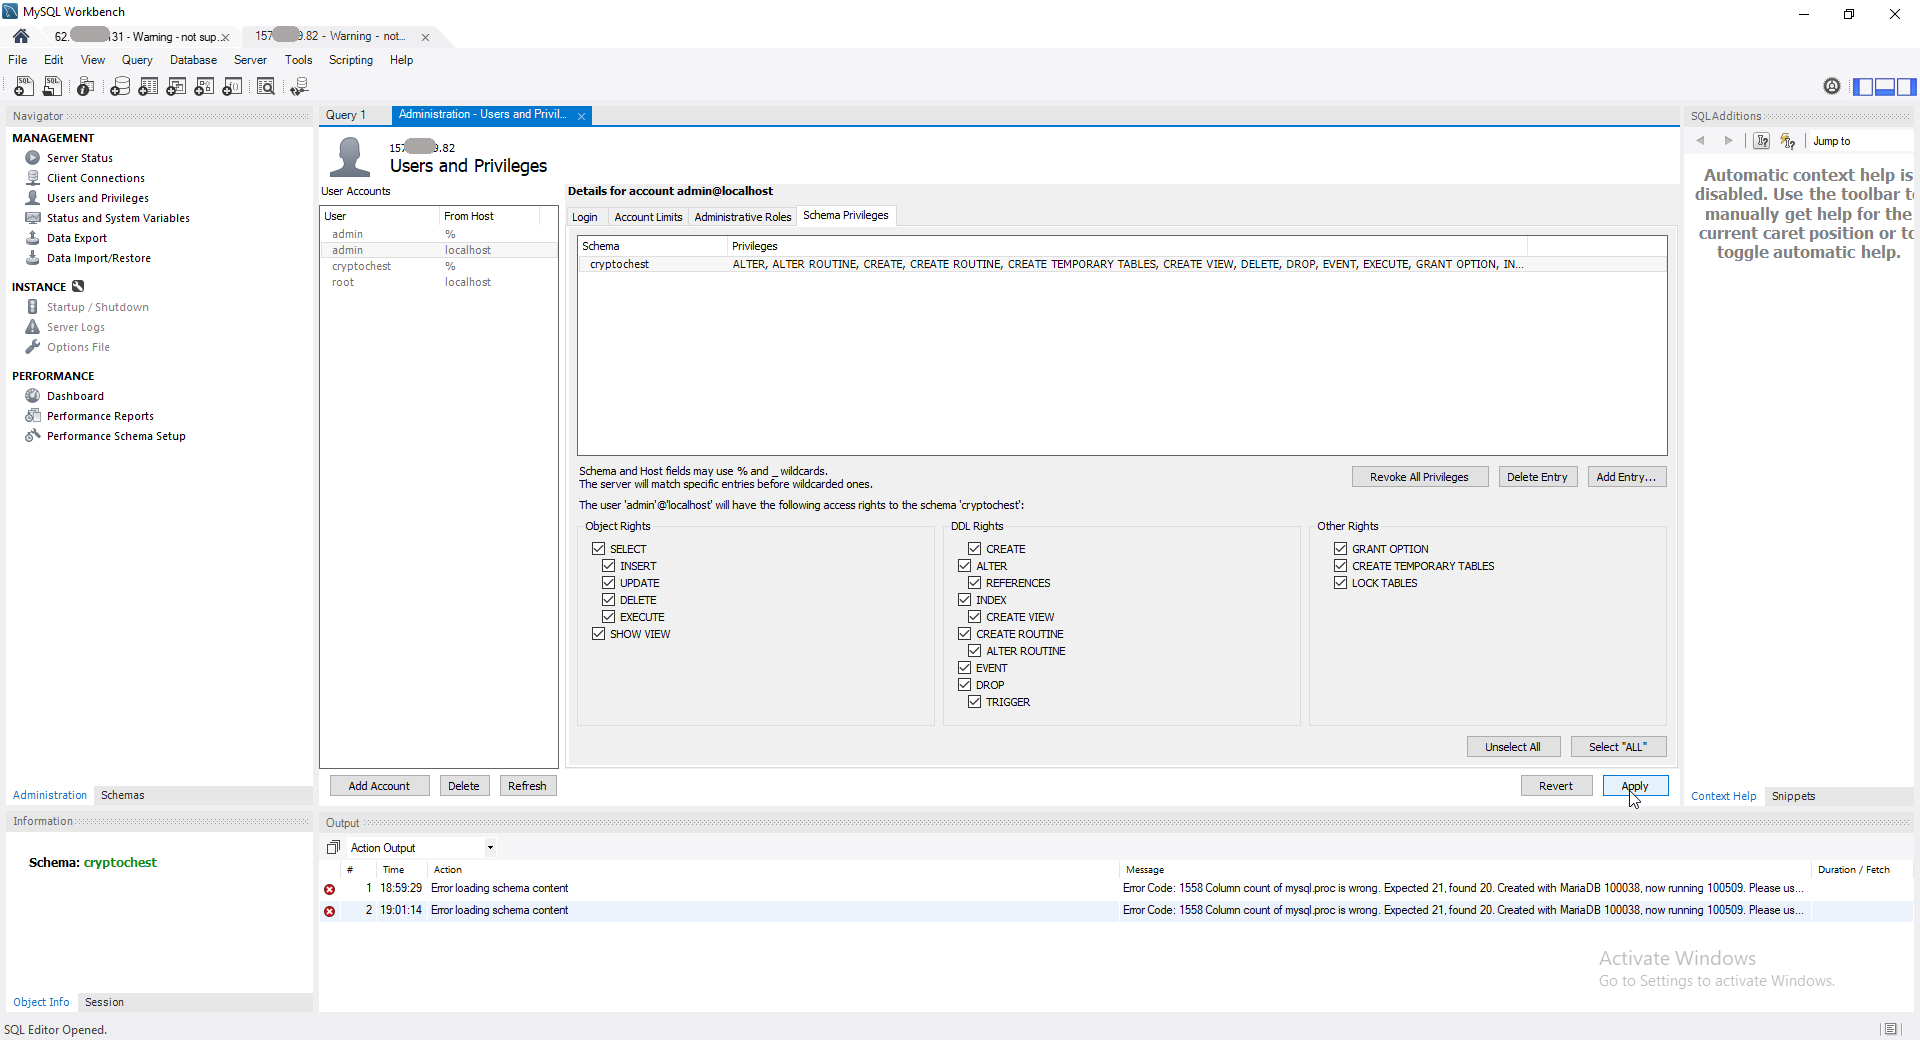Screen dimensions: 1920x1040
Task: Switch to the Schemas navigator tab
Action: pos(122,795)
